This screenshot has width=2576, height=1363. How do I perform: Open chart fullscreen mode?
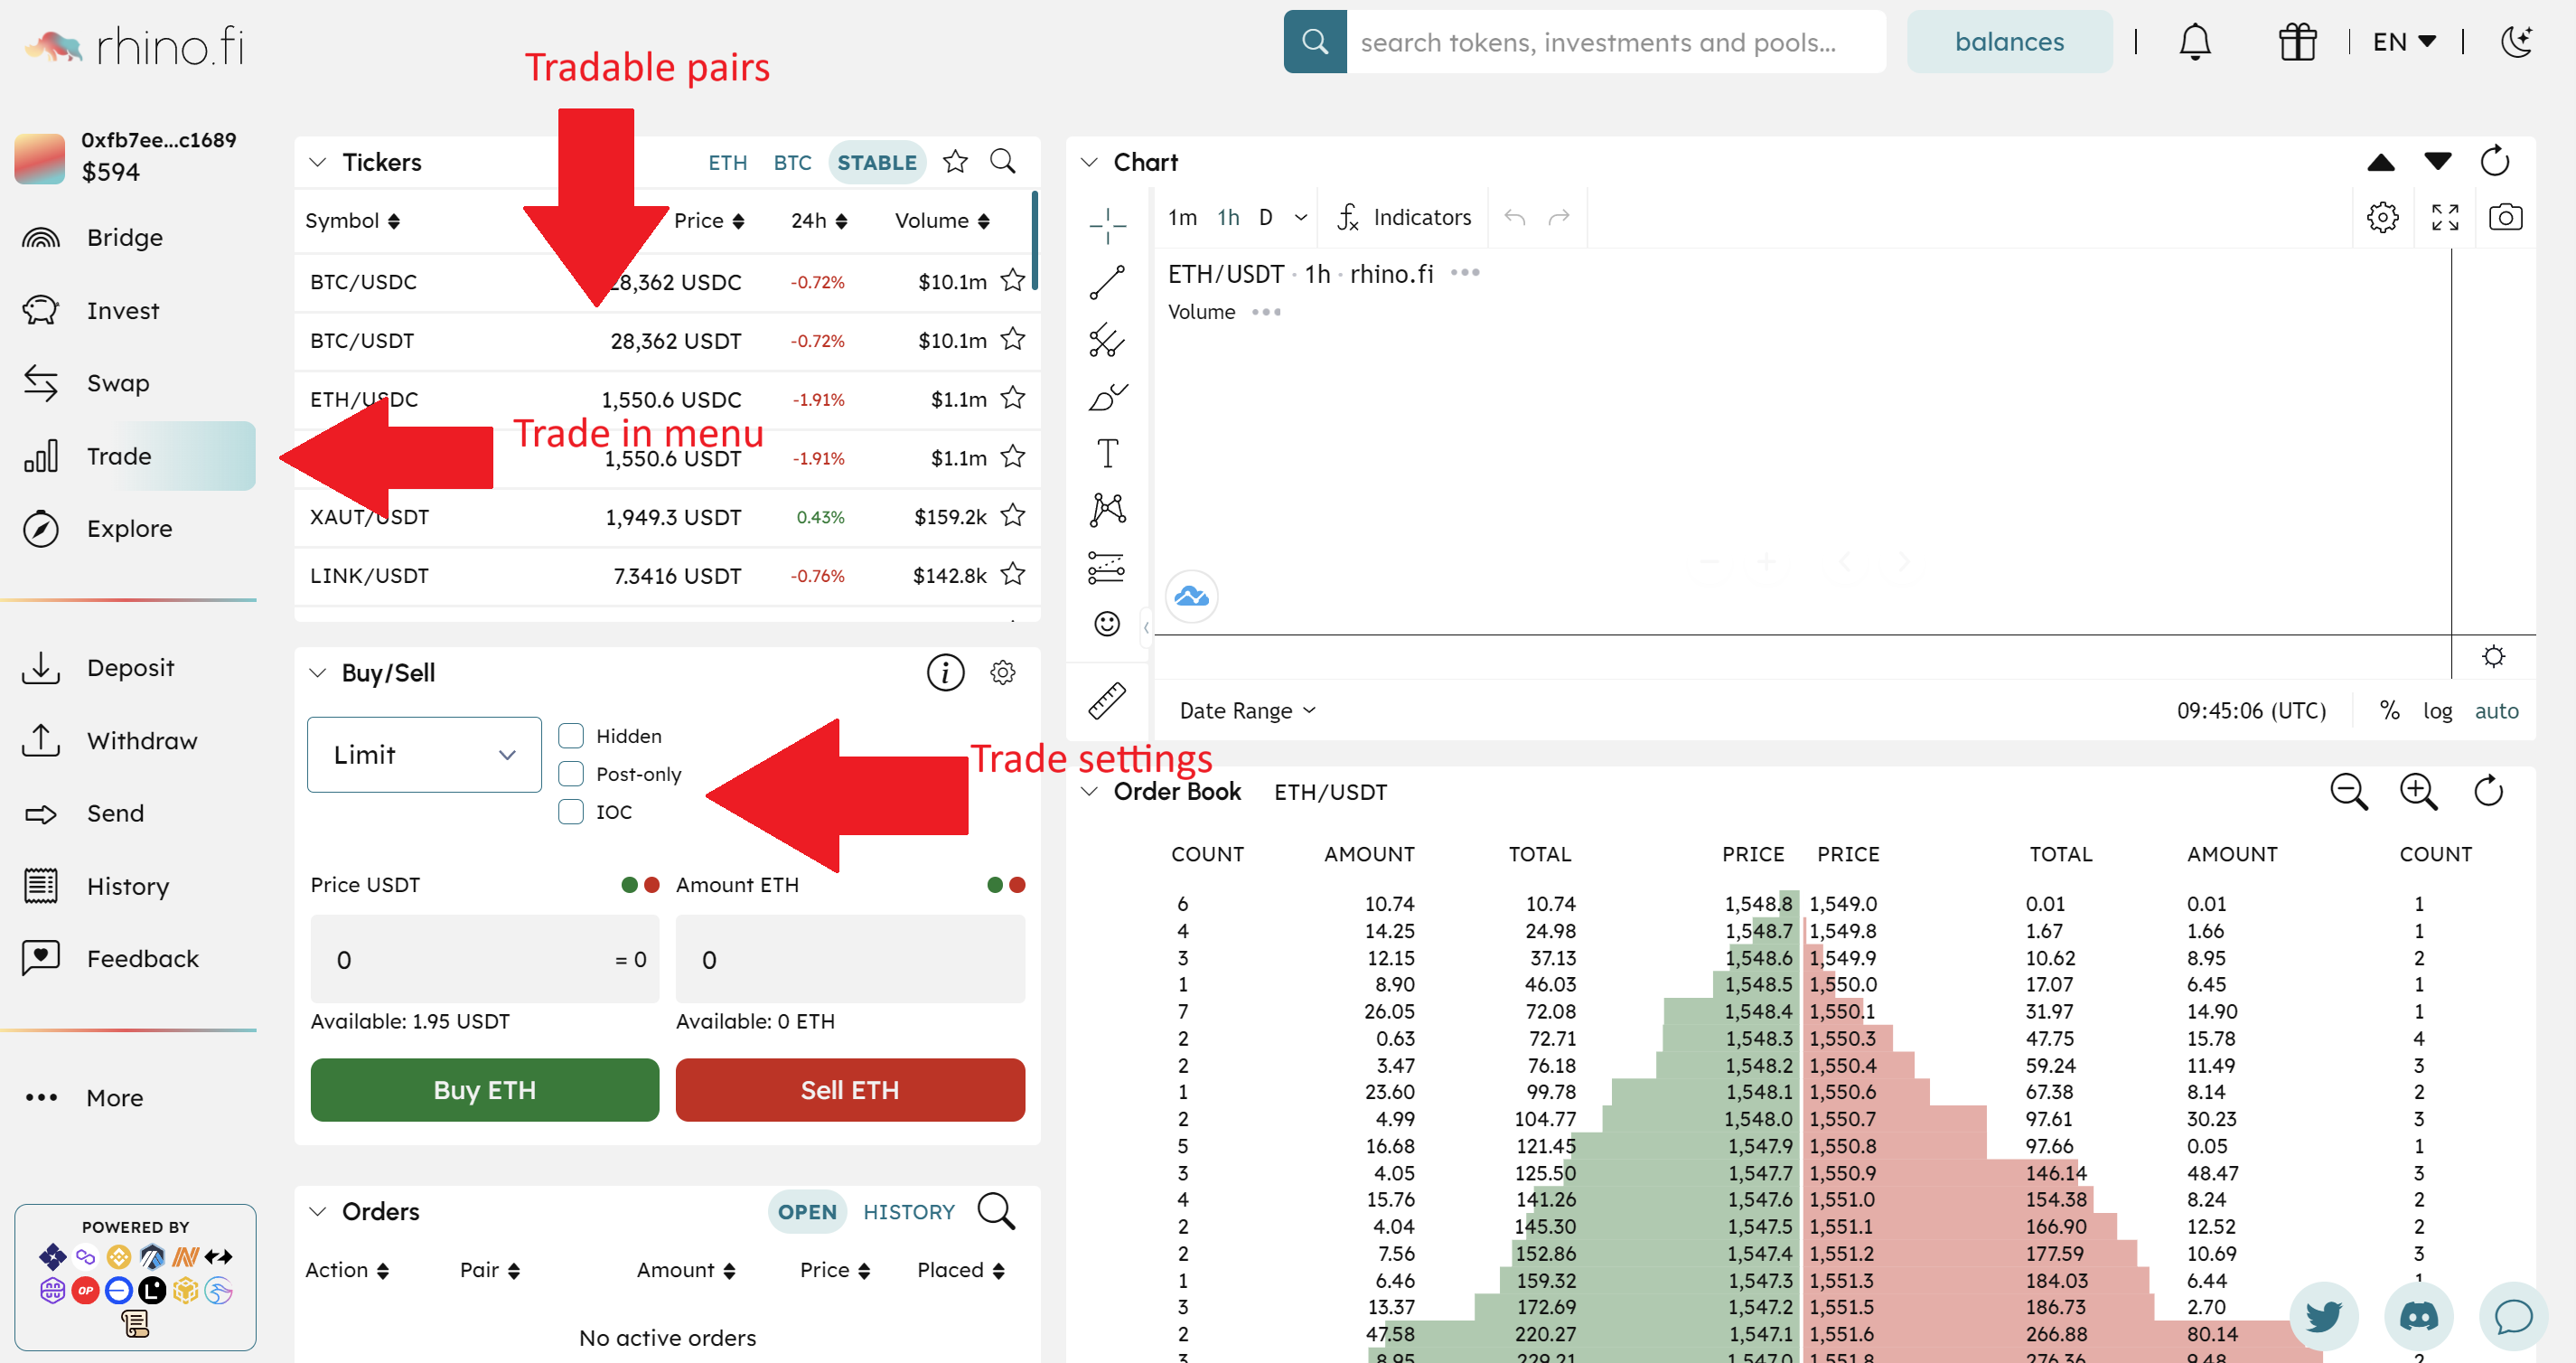tap(2444, 217)
